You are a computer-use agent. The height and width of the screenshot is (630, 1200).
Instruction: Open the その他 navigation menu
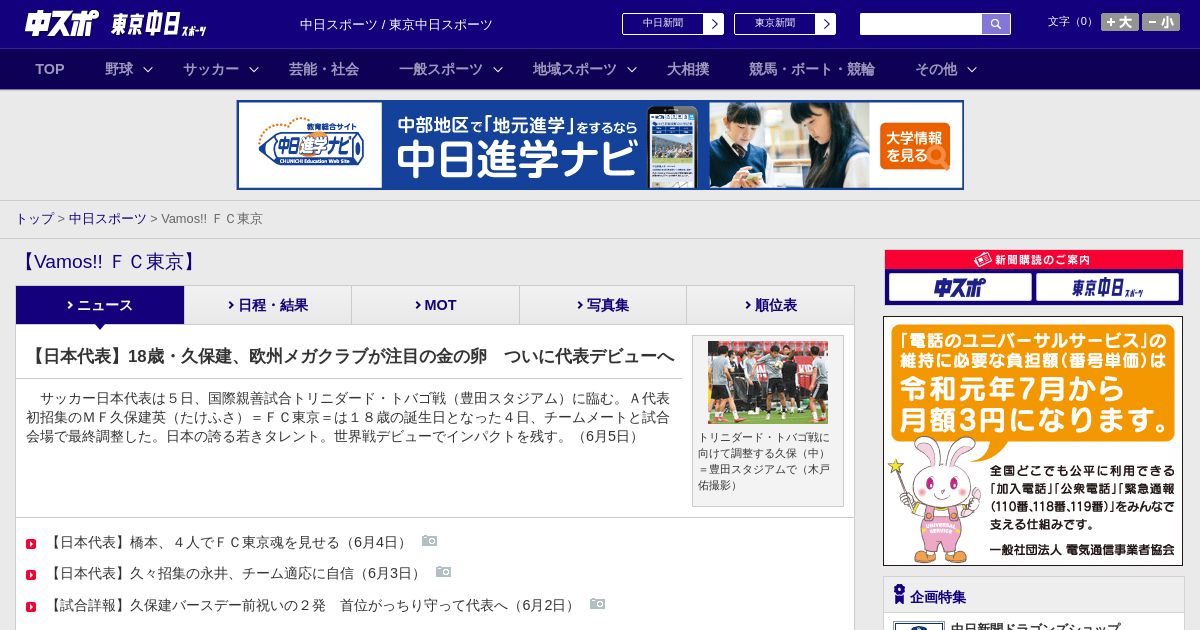point(936,69)
